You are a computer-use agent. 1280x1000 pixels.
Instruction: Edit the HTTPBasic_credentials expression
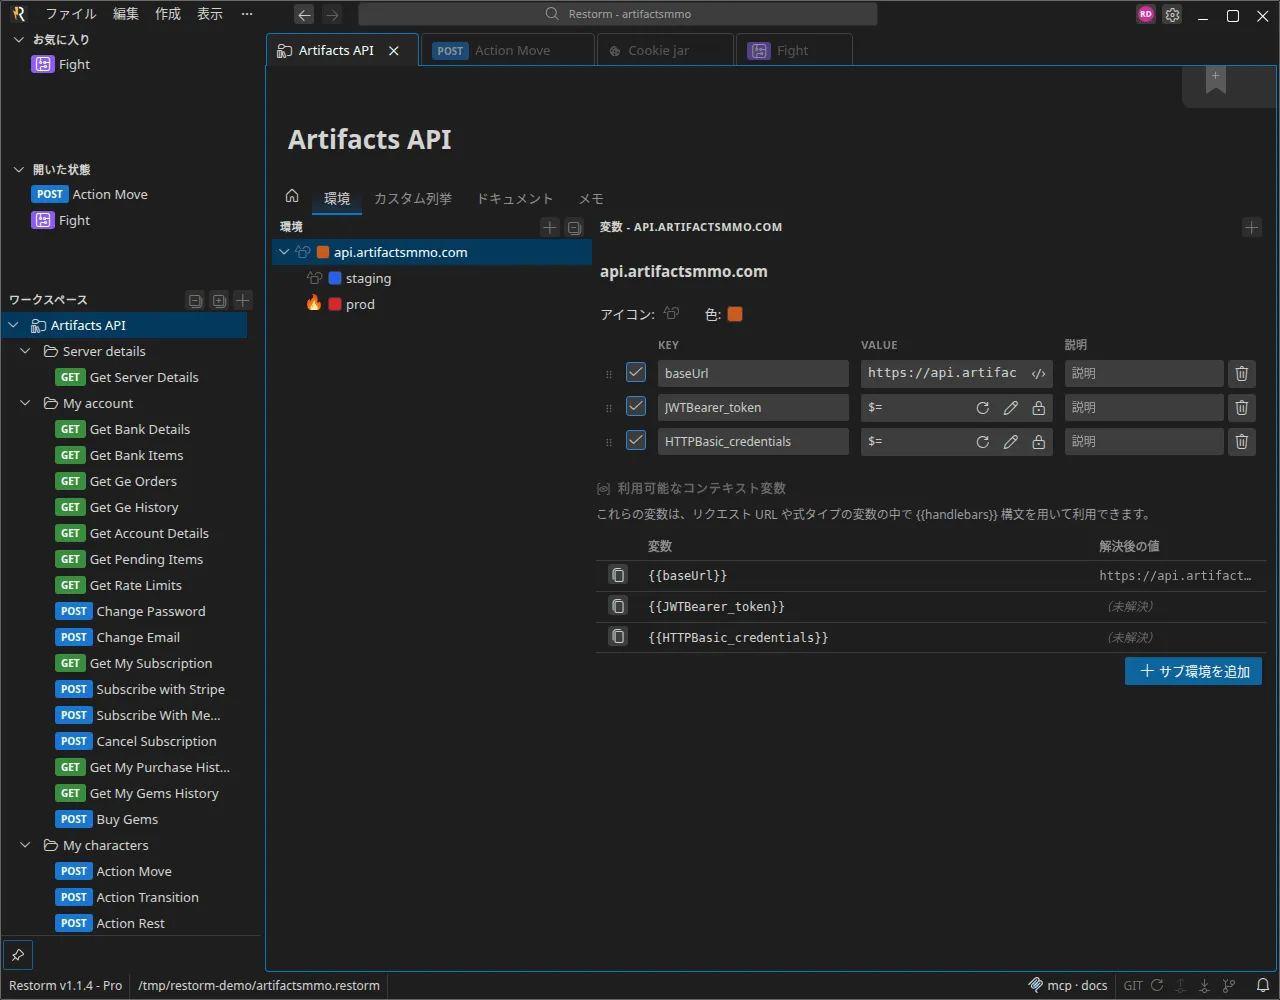1011,442
